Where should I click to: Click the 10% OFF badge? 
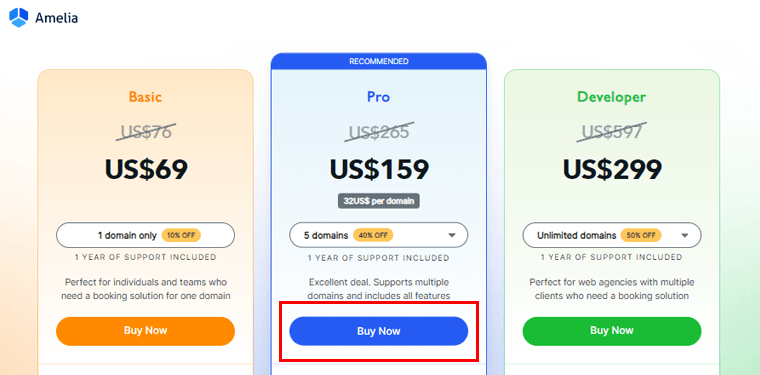181,235
